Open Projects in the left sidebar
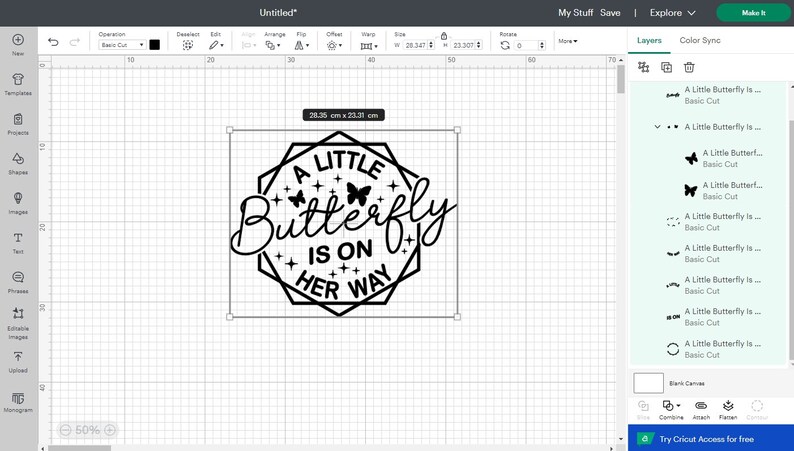 (x=18, y=124)
